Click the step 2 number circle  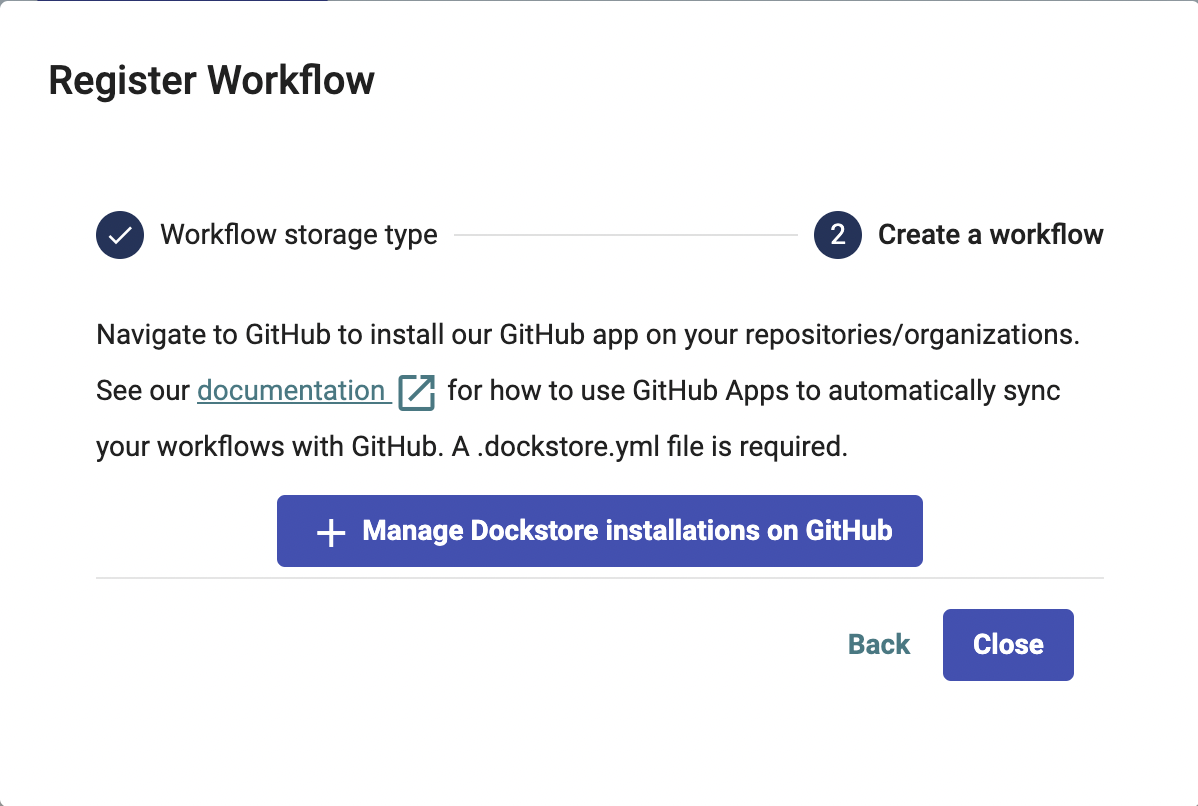pos(838,235)
